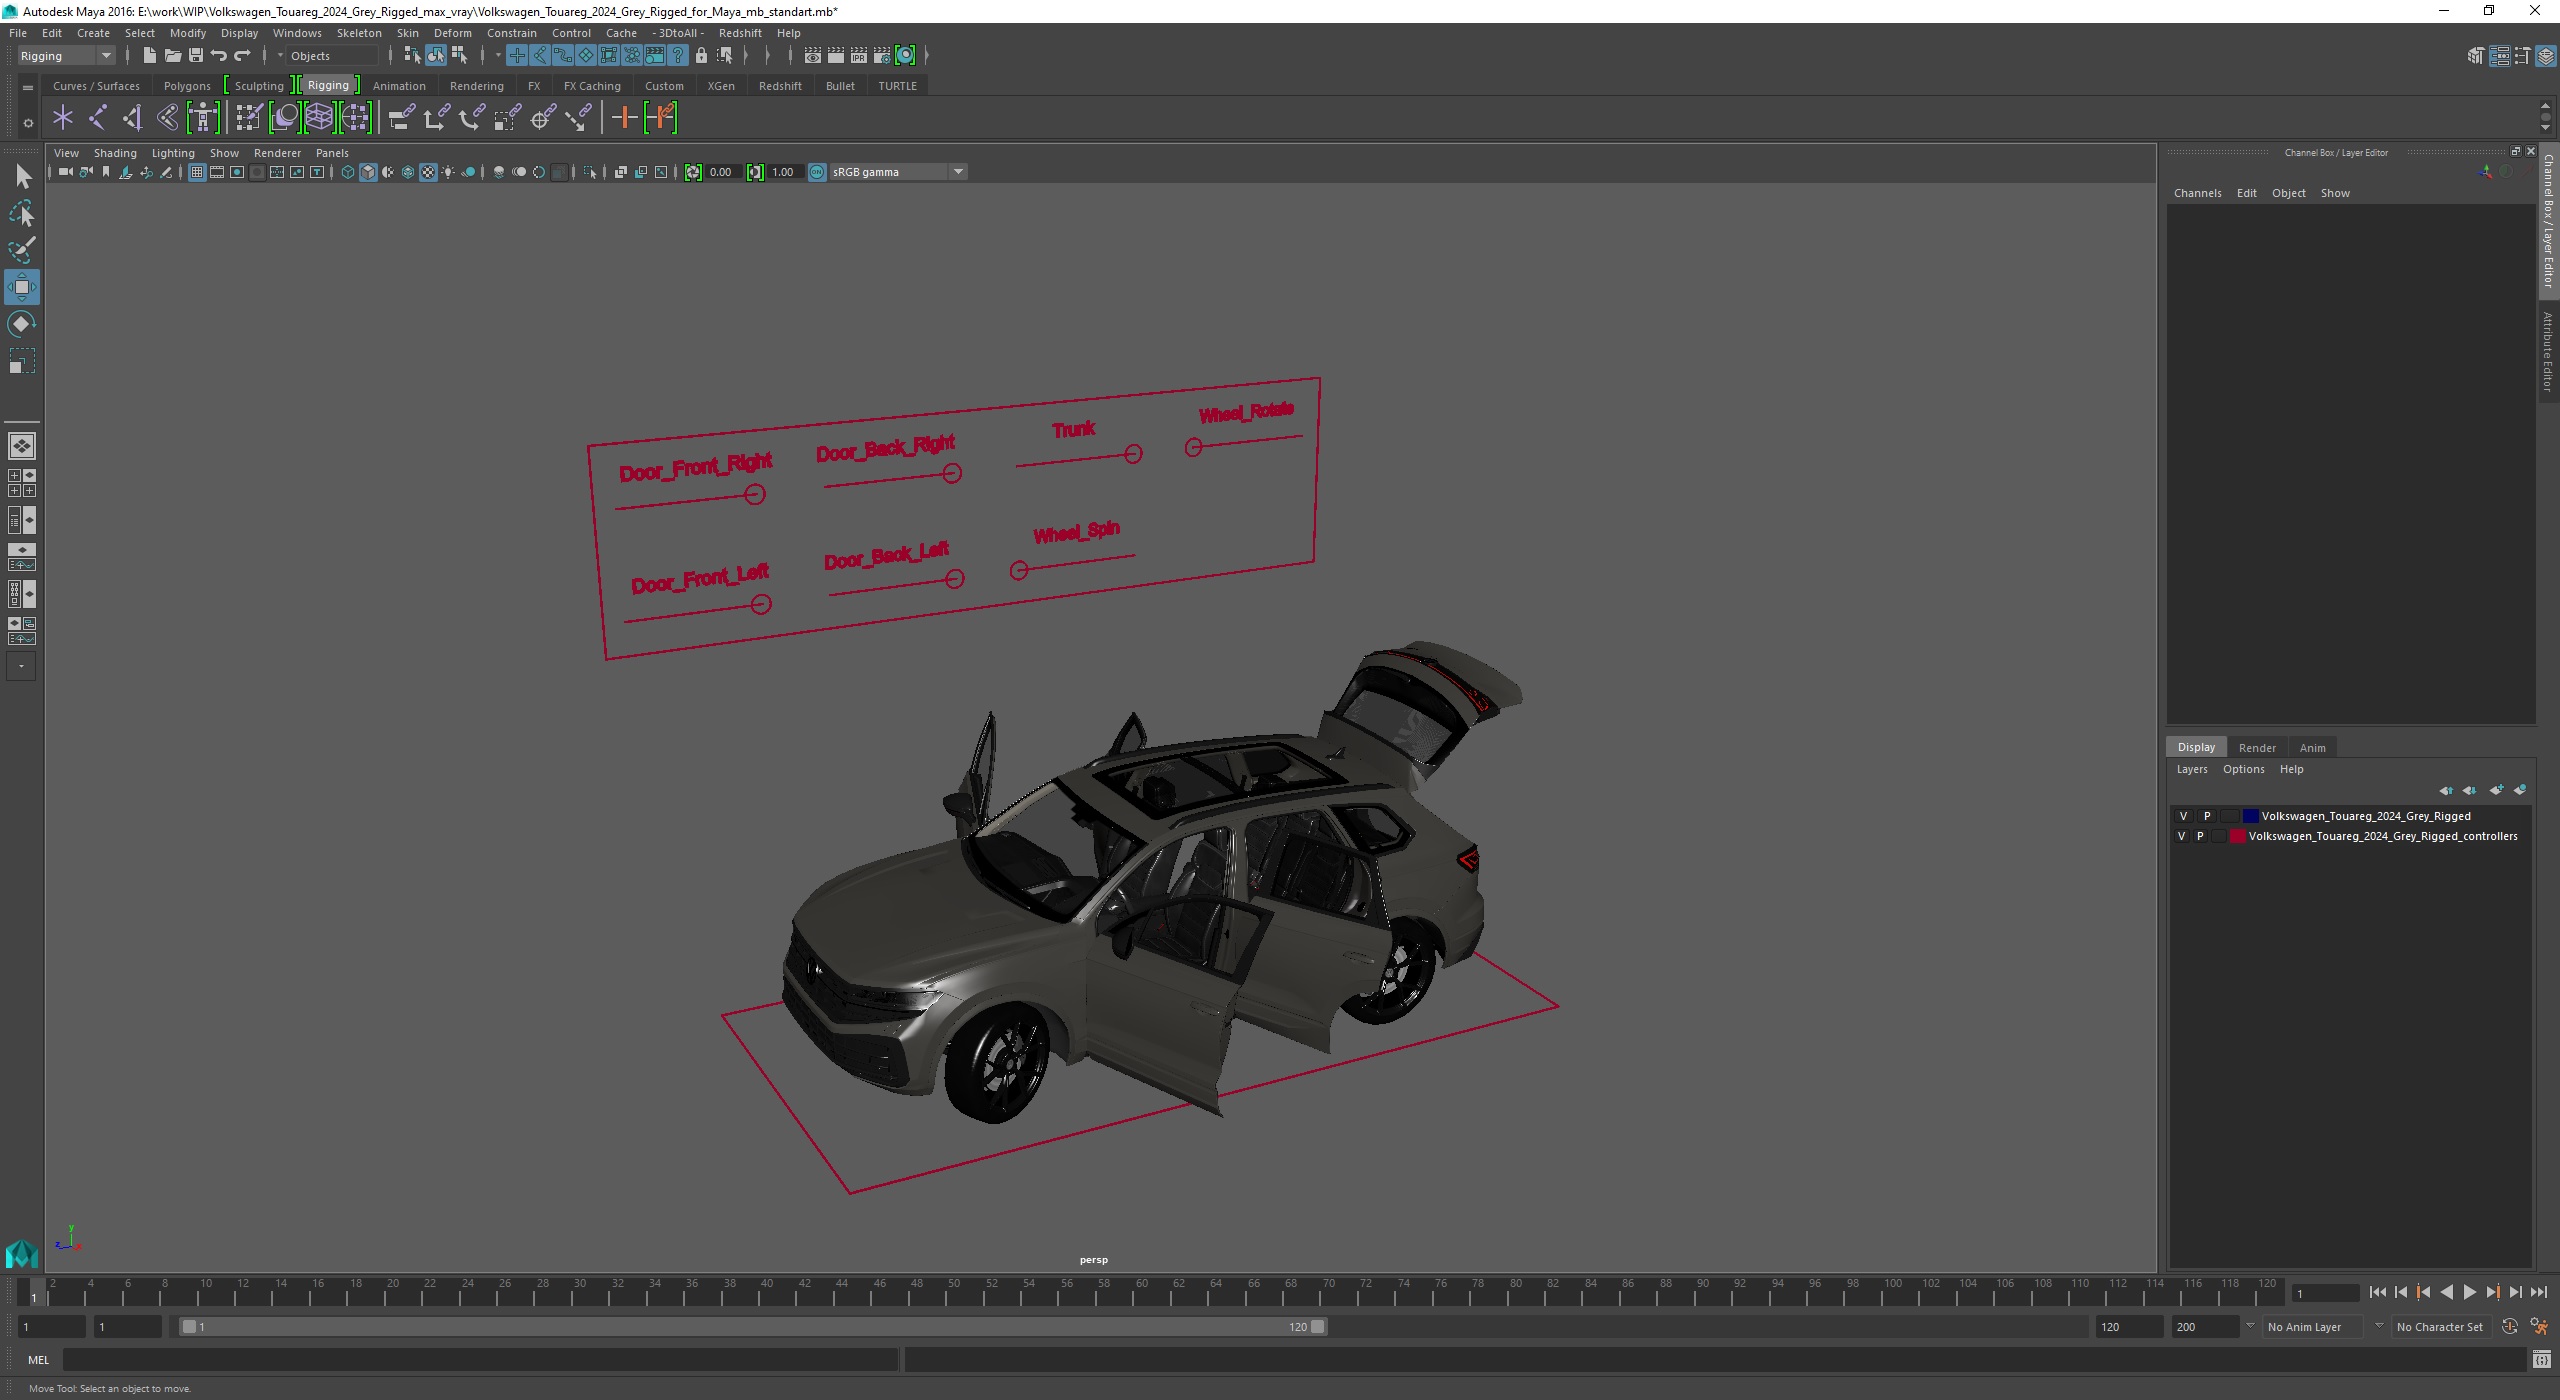Click the red color swatch of controllers layer
The height and width of the screenshot is (1400, 2560).
click(2238, 836)
